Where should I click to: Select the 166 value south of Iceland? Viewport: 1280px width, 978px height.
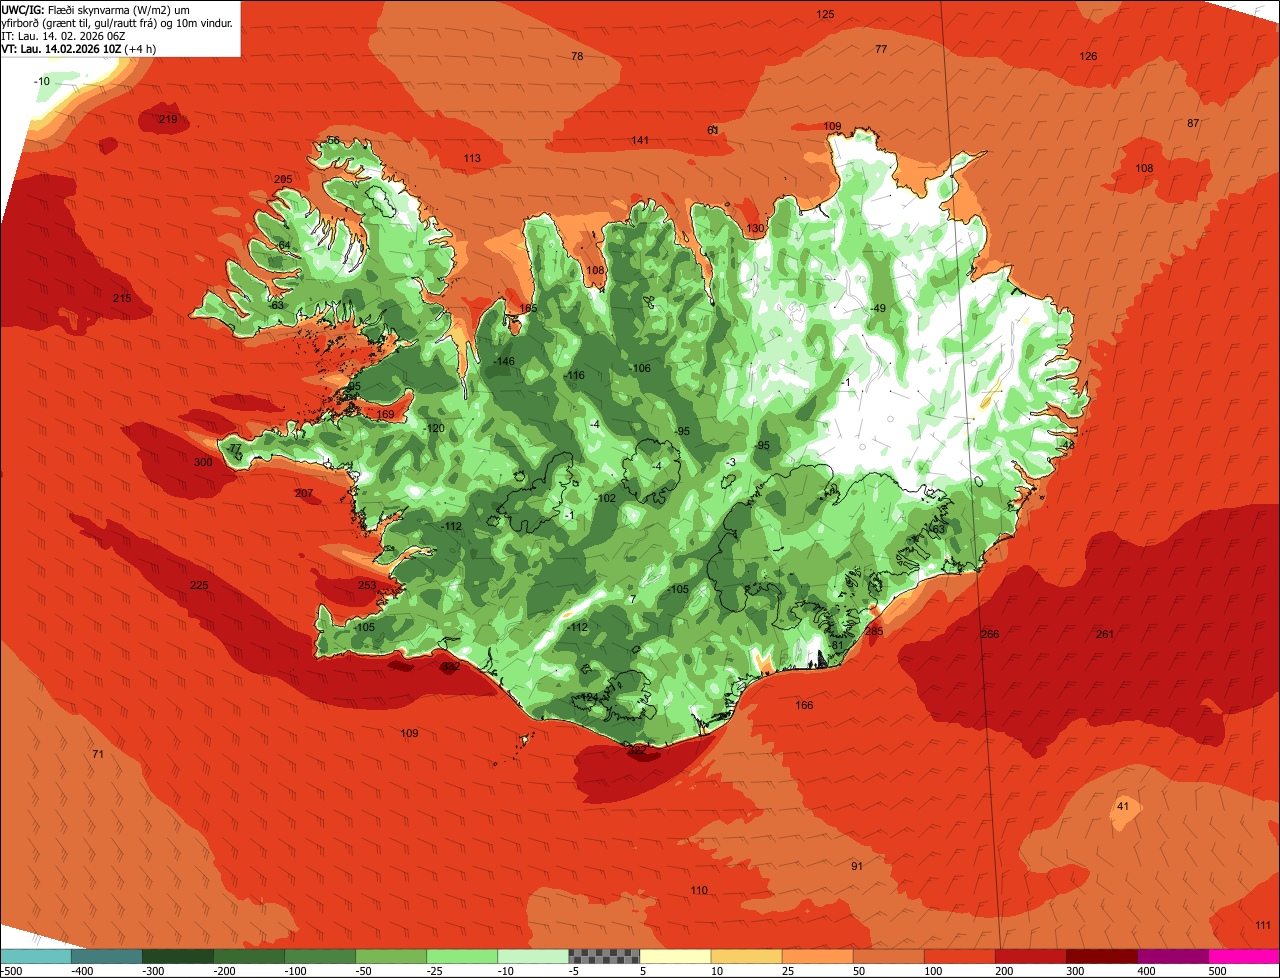[804, 706]
